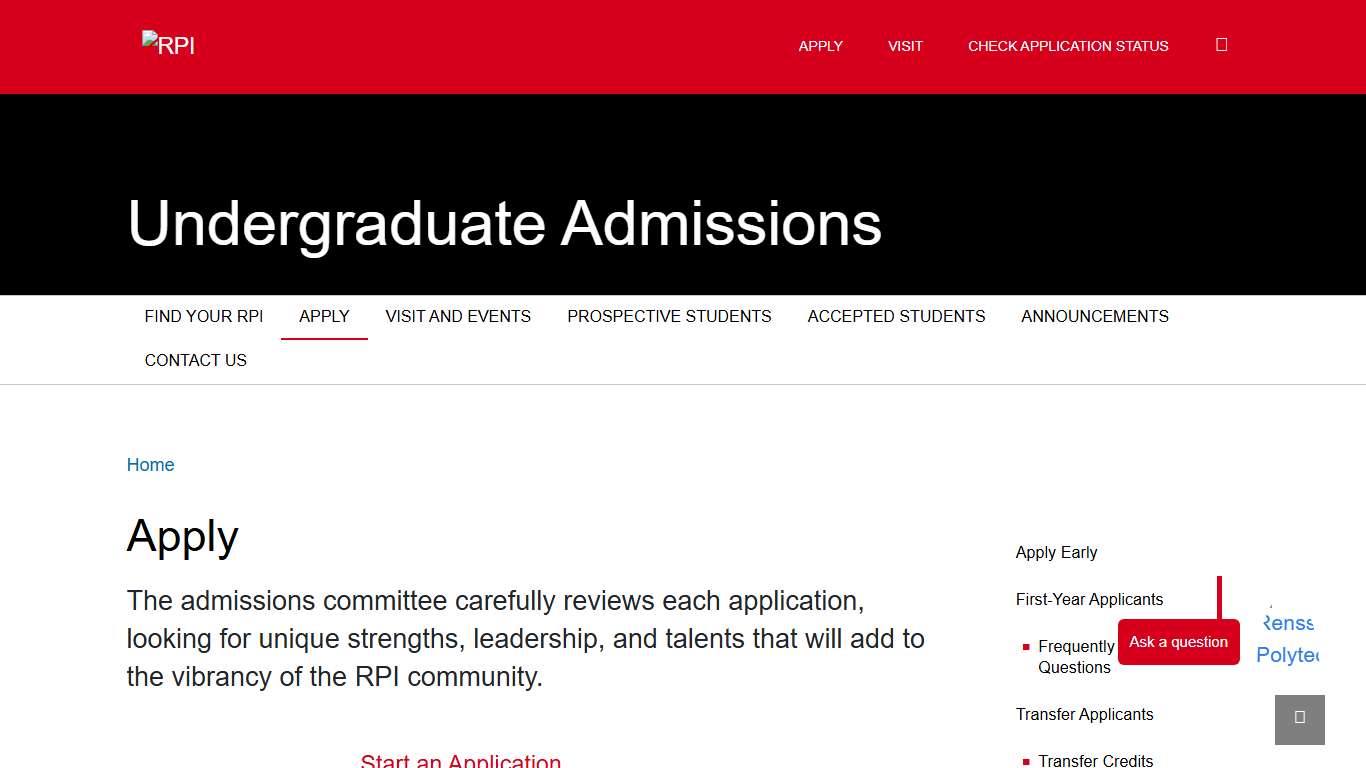Open the Apply Early sidebar link

[x=1056, y=552]
